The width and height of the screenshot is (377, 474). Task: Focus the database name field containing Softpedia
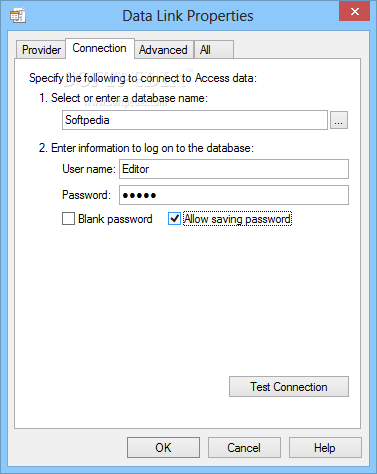[x=195, y=120]
